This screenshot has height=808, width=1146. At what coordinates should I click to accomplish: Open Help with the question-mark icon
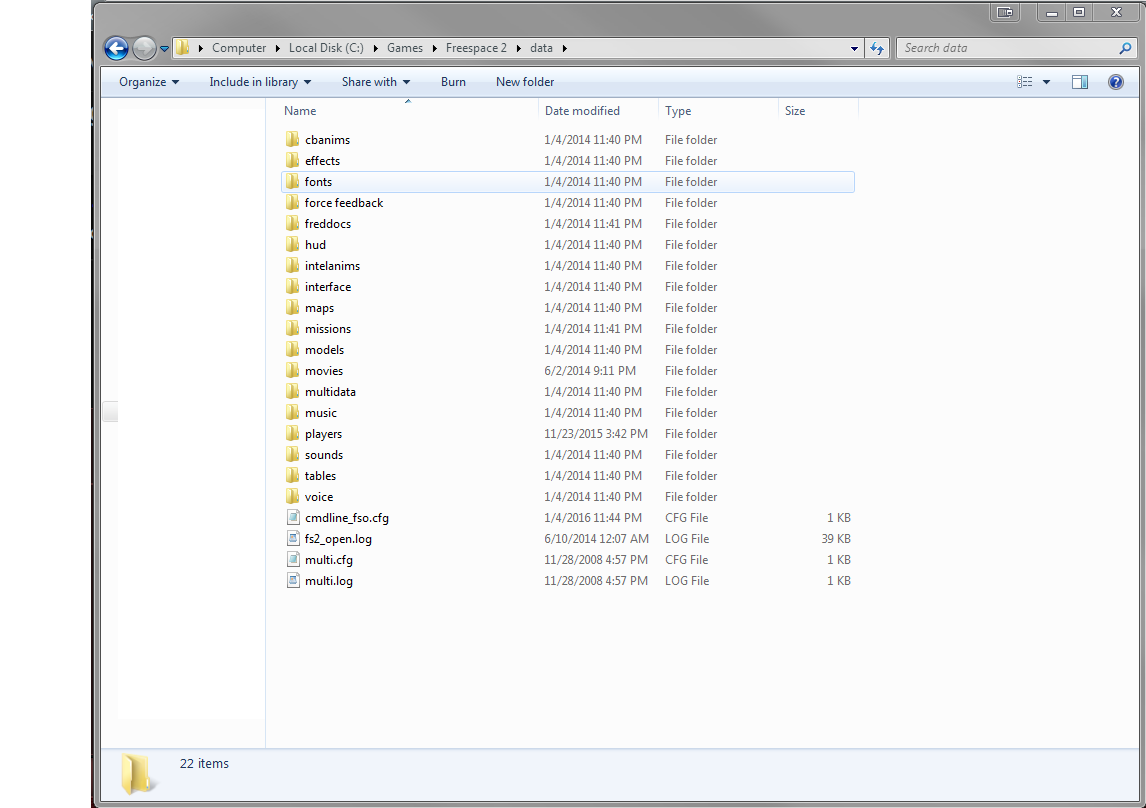1115,82
